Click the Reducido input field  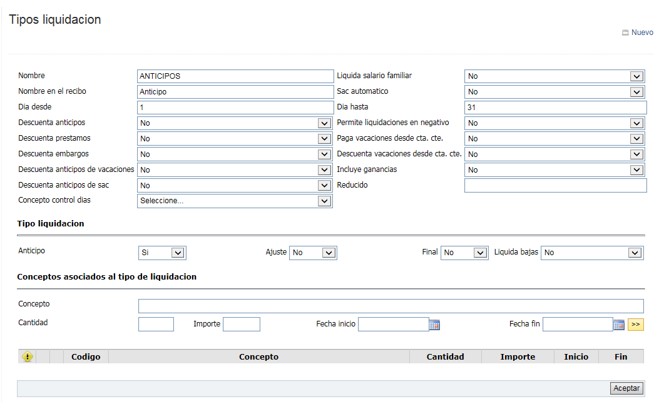point(554,185)
